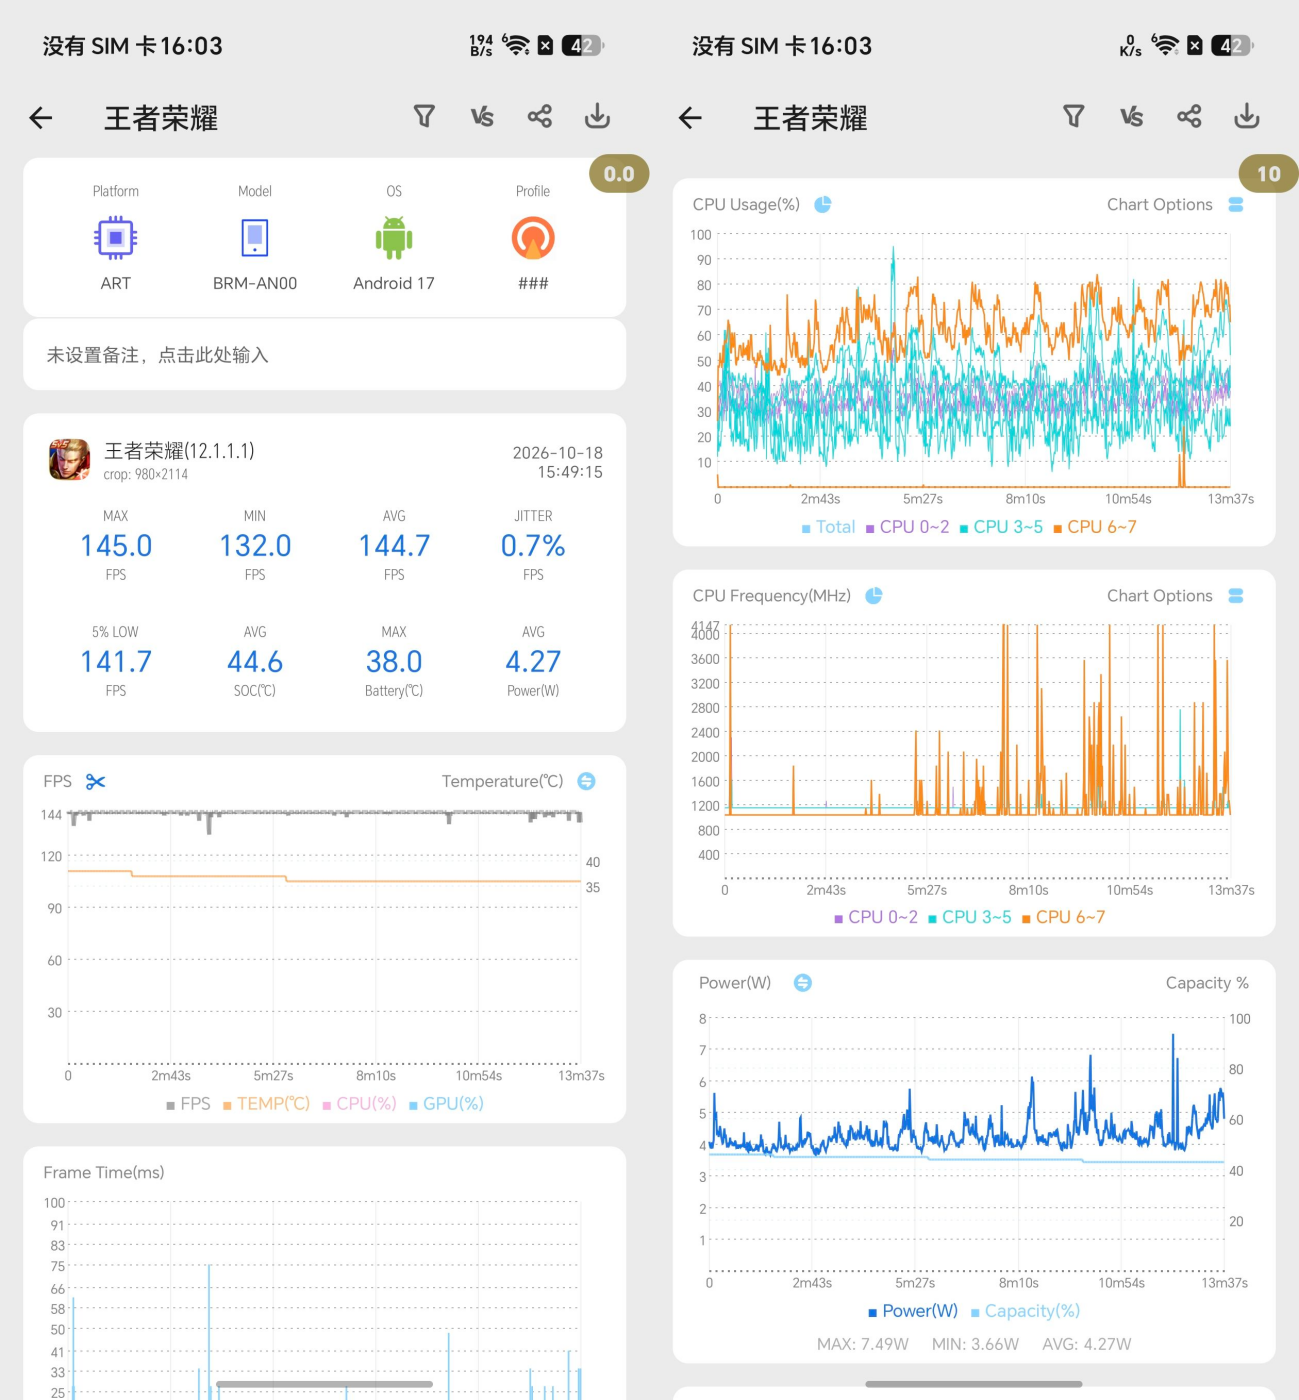Tap the ART platform chip icon

116,238
